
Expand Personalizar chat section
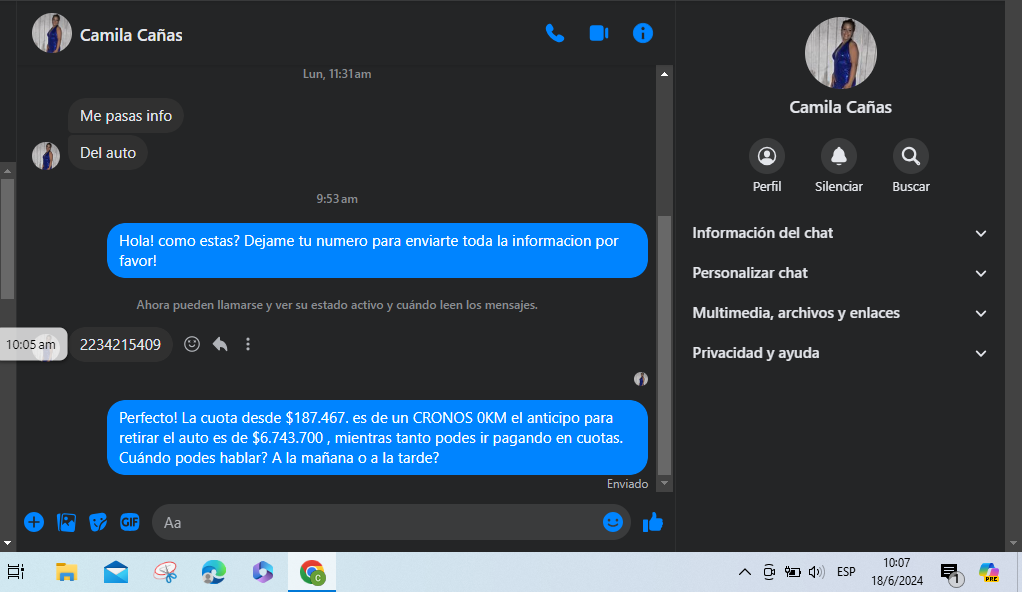(x=839, y=273)
